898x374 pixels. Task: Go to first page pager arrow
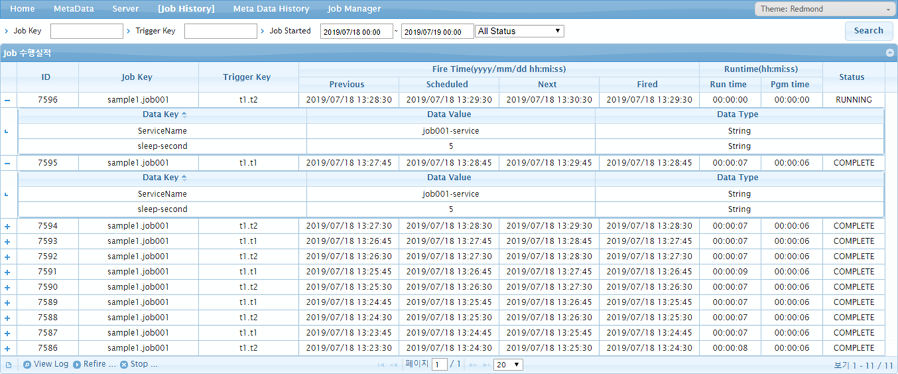(381, 365)
